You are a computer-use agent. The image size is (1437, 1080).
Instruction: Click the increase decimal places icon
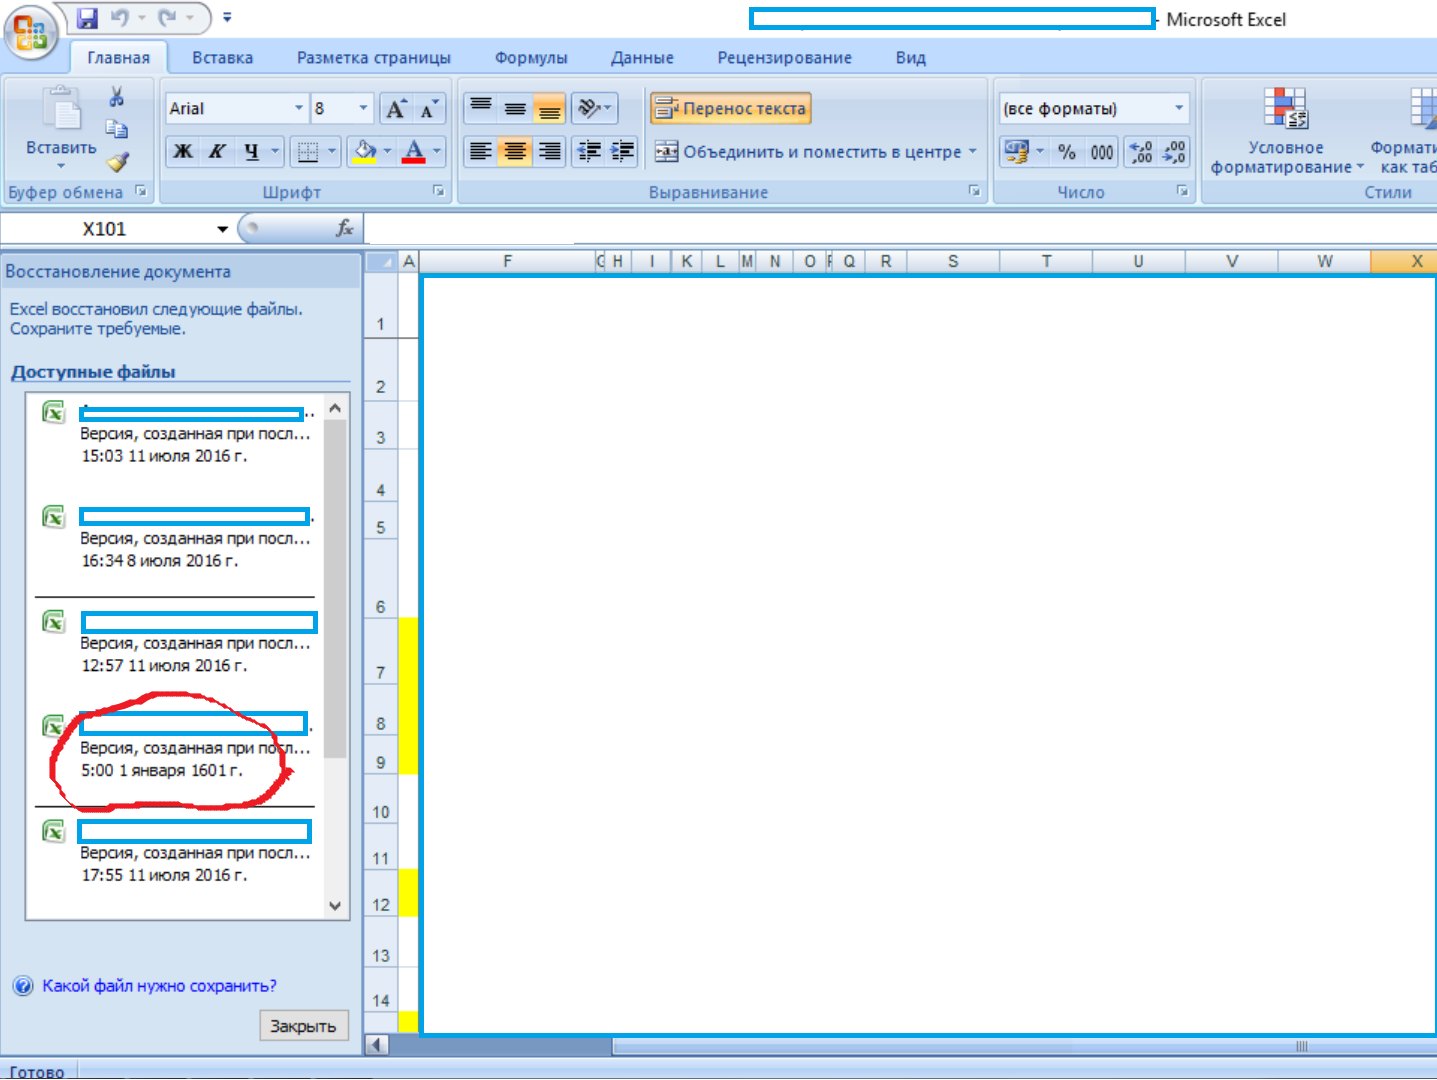click(x=1141, y=152)
